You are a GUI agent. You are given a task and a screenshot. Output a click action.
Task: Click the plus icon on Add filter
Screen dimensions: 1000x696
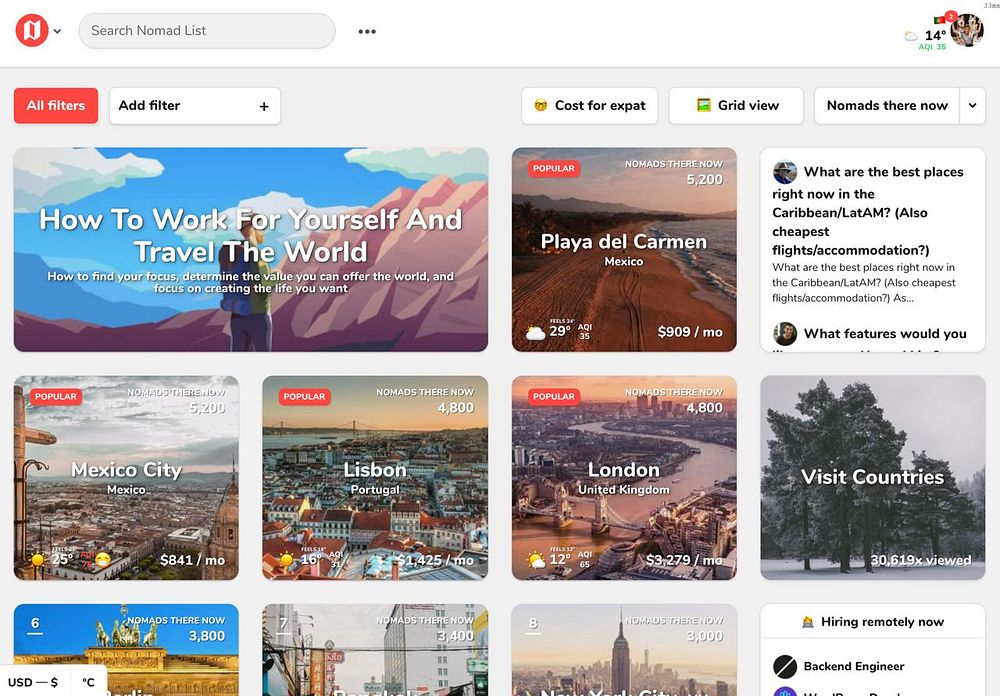(x=264, y=107)
